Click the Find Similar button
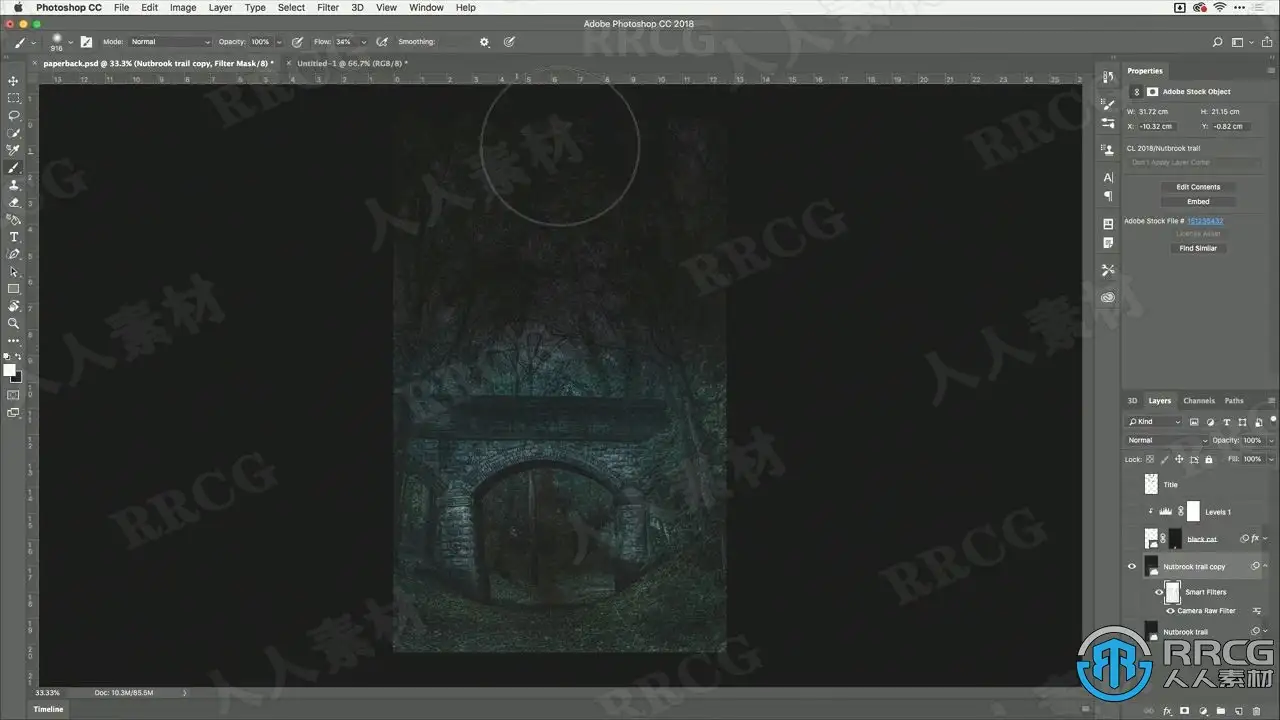The image size is (1280, 720). pos(1198,248)
